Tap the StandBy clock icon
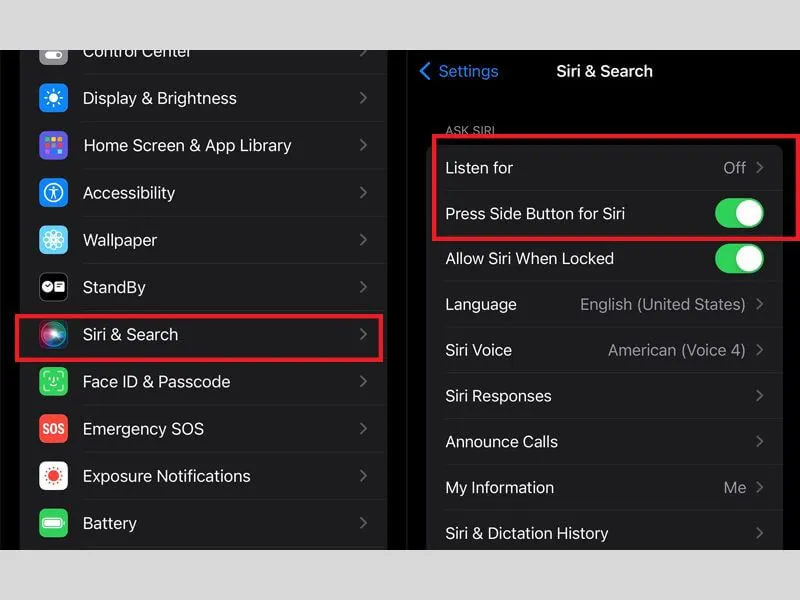The width and height of the screenshot is (800, 600). pyautogui.click(x=54, y=287)
